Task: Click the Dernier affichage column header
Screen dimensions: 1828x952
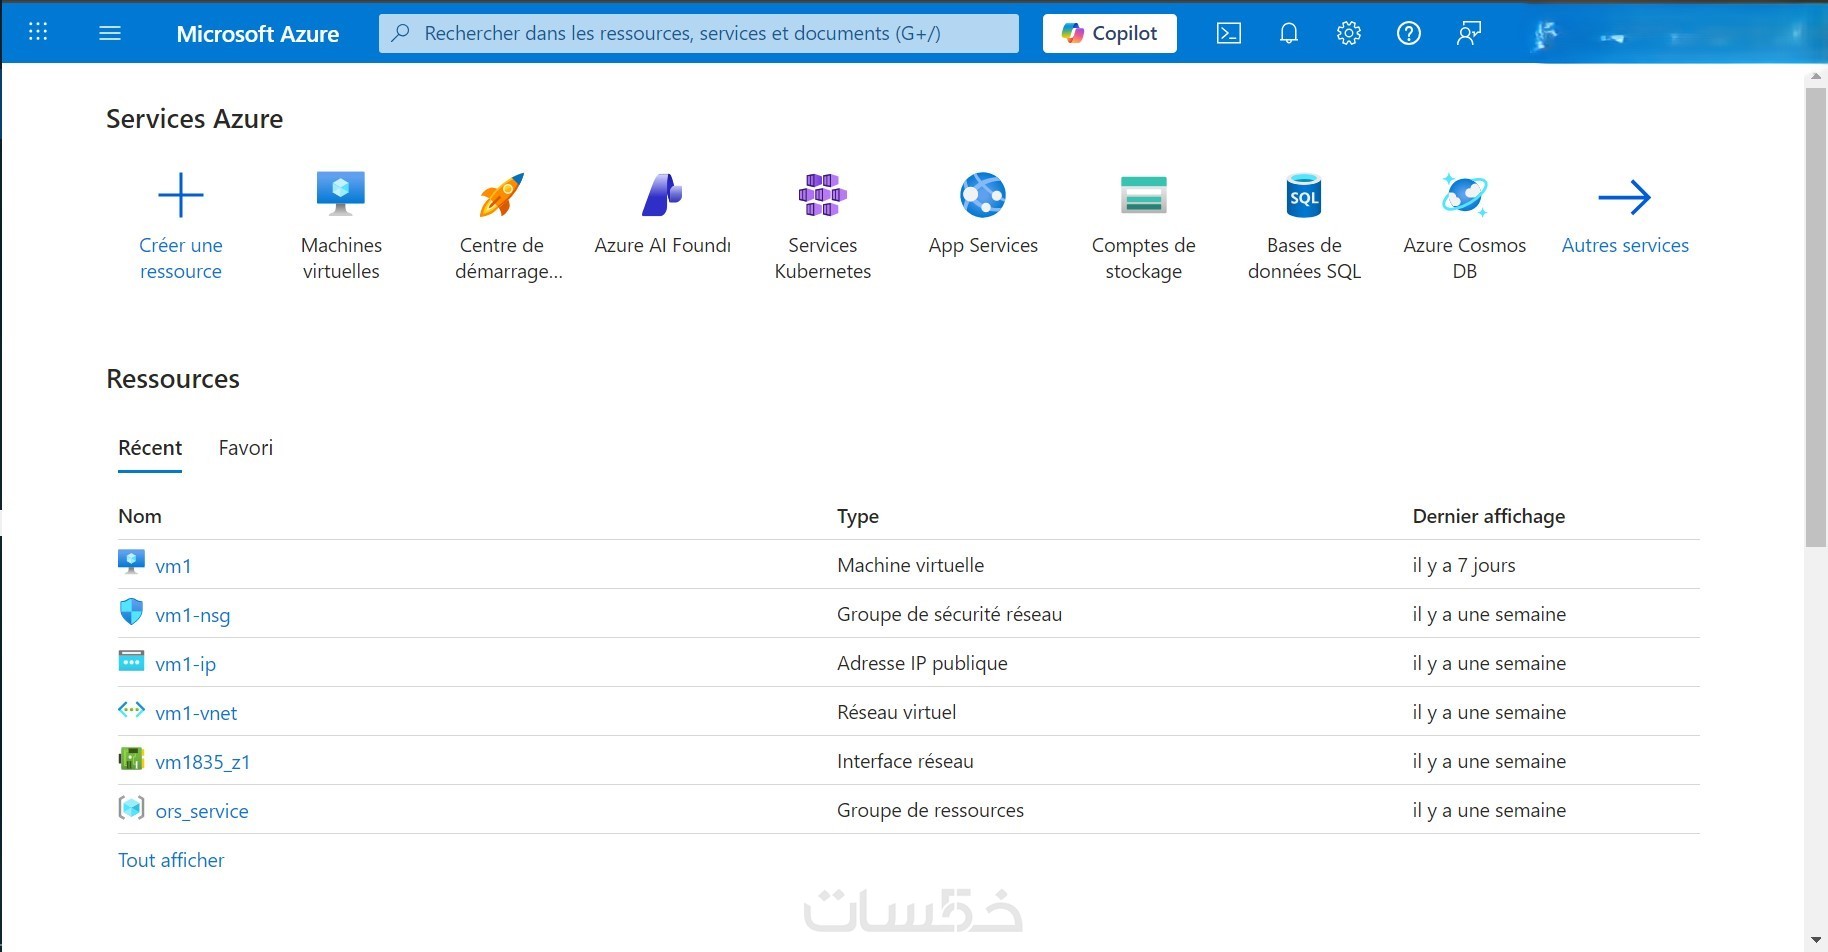Action: [x=1489, y=516]
